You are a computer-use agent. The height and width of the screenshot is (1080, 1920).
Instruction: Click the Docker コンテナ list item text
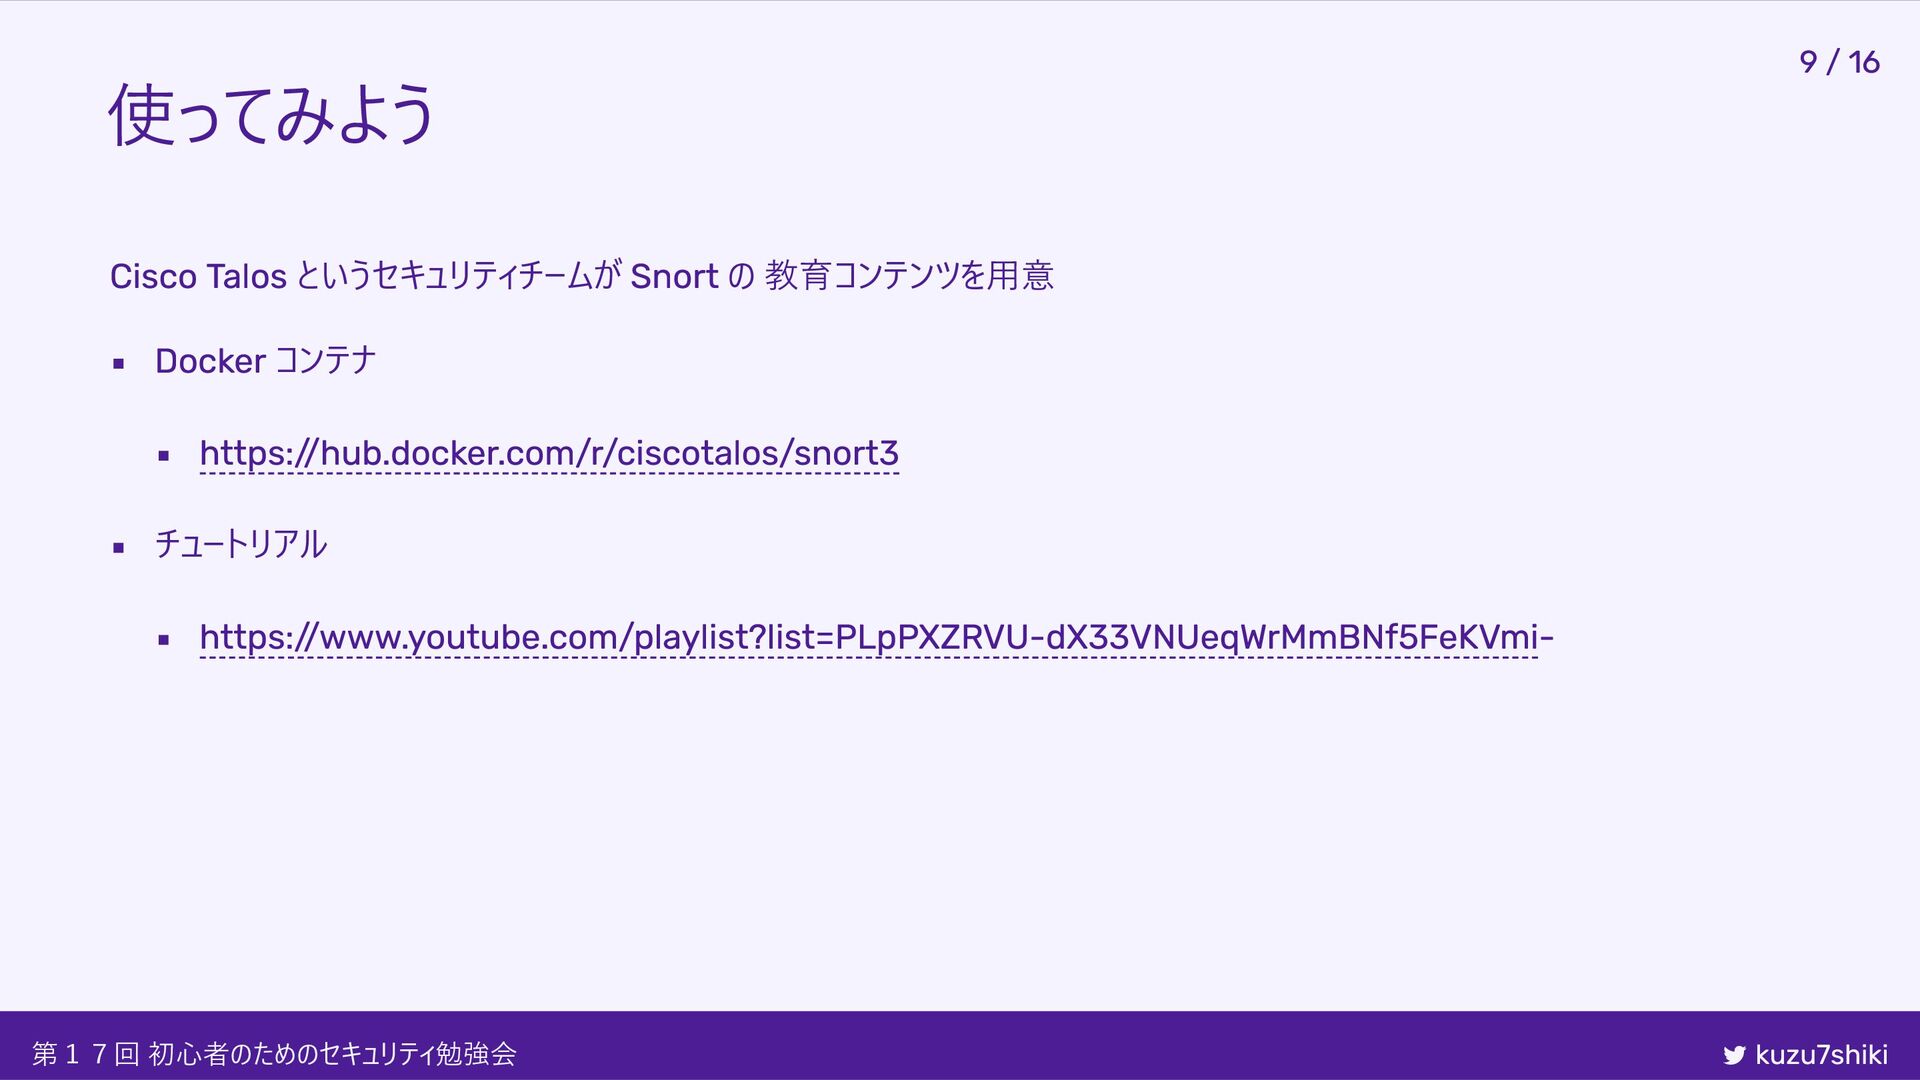pos(265,361)
